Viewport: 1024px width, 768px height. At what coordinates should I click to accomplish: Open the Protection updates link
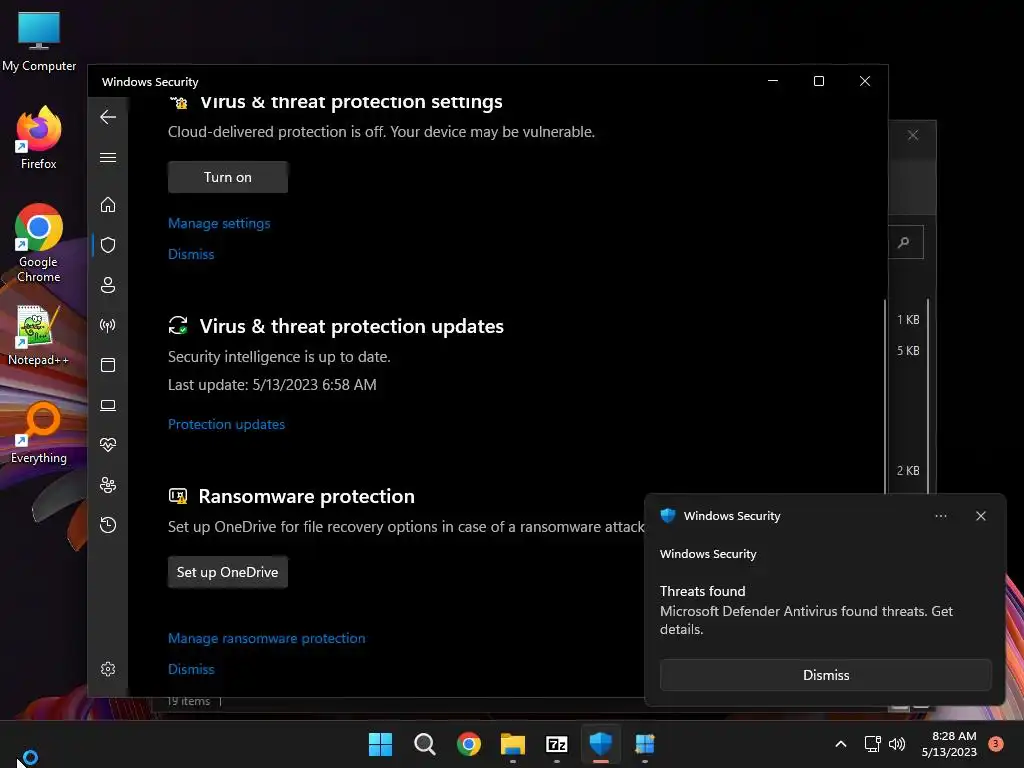click(226, 424)
